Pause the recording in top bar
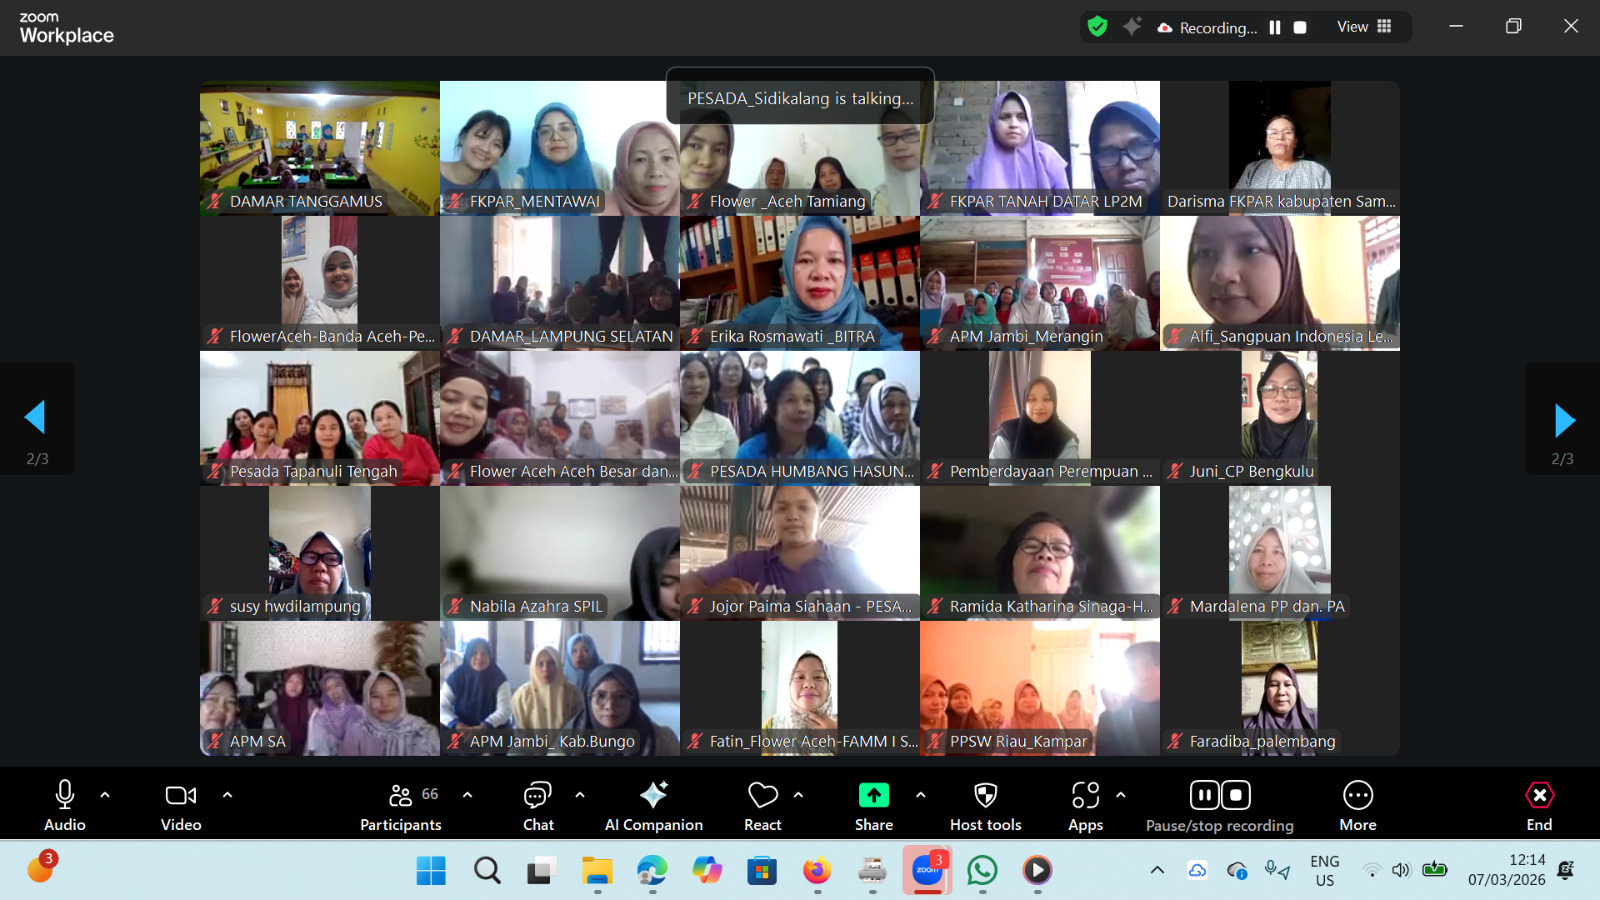This screenshot has width=1600, height=900. [x=1275, y=28]
